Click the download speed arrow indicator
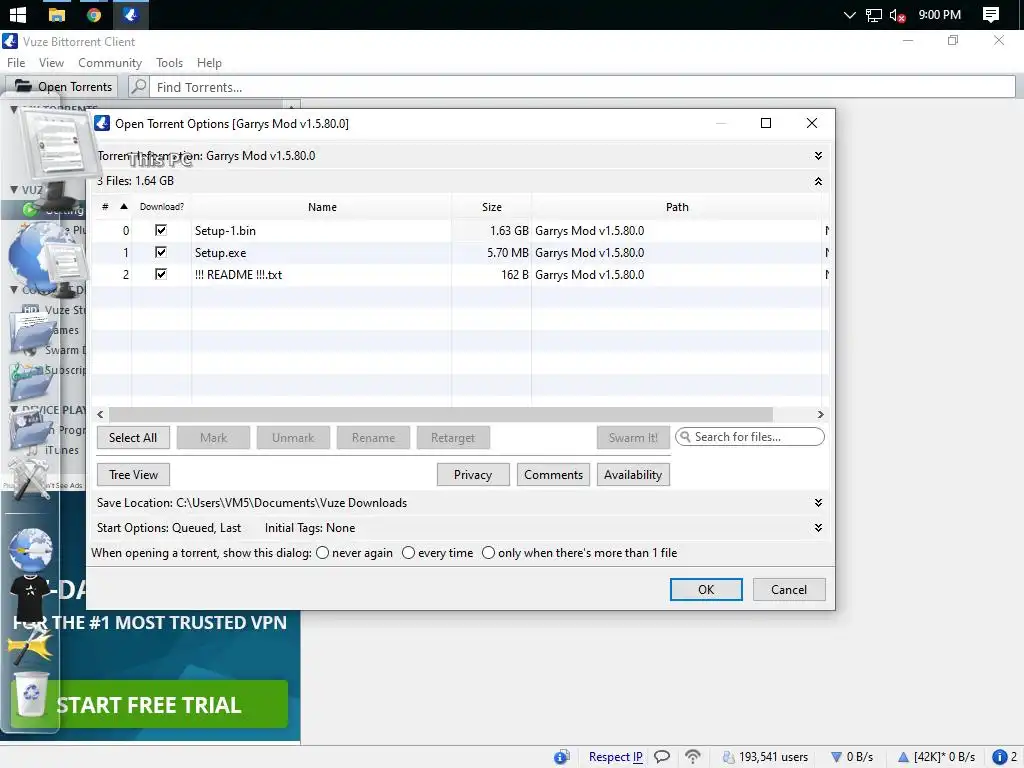This screenshot has height=768, width=1024. pyautogui.click(x=835, y=757)
